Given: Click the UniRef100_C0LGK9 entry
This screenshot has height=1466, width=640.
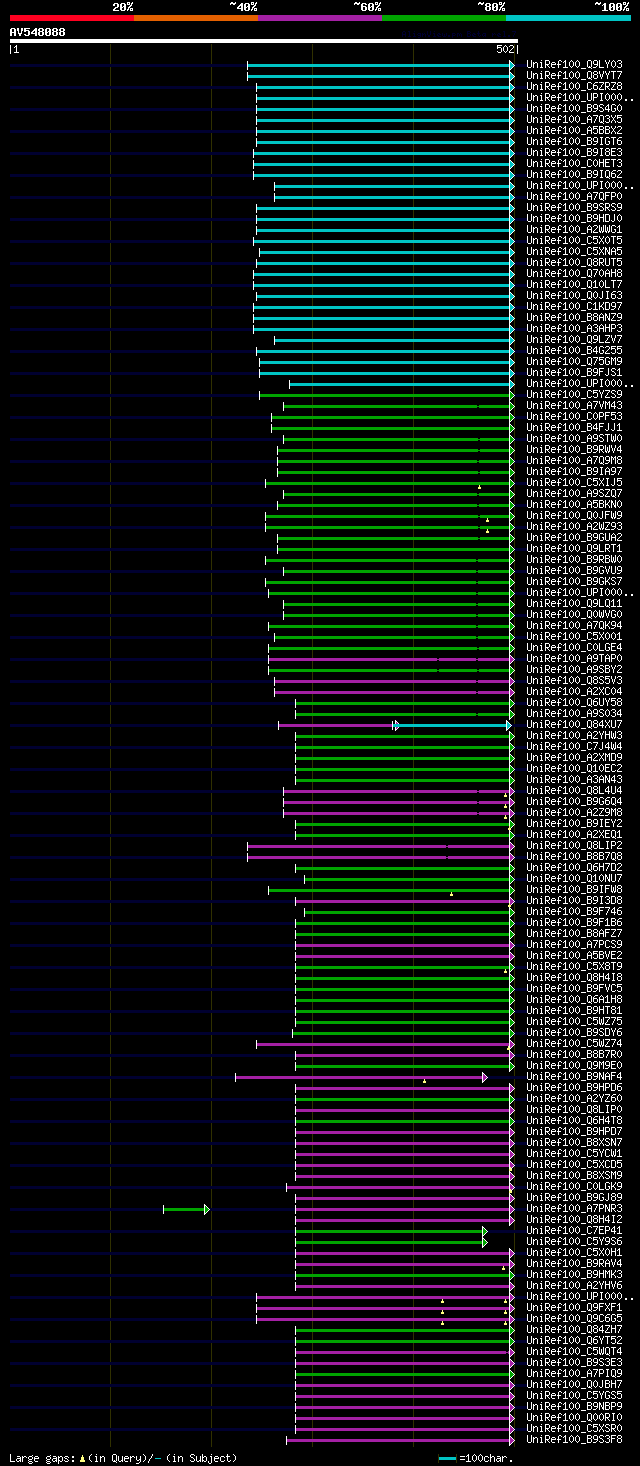Looking at the screenshot, I should click(x=574, y=1186).
